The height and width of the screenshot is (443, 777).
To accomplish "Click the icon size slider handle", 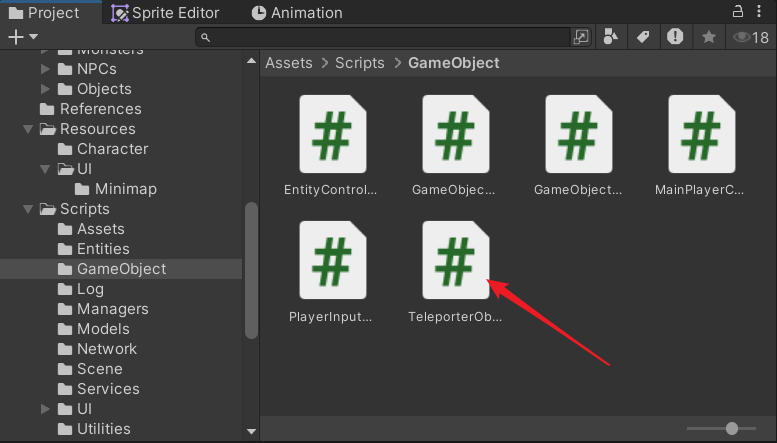I will tap(732, 428).
